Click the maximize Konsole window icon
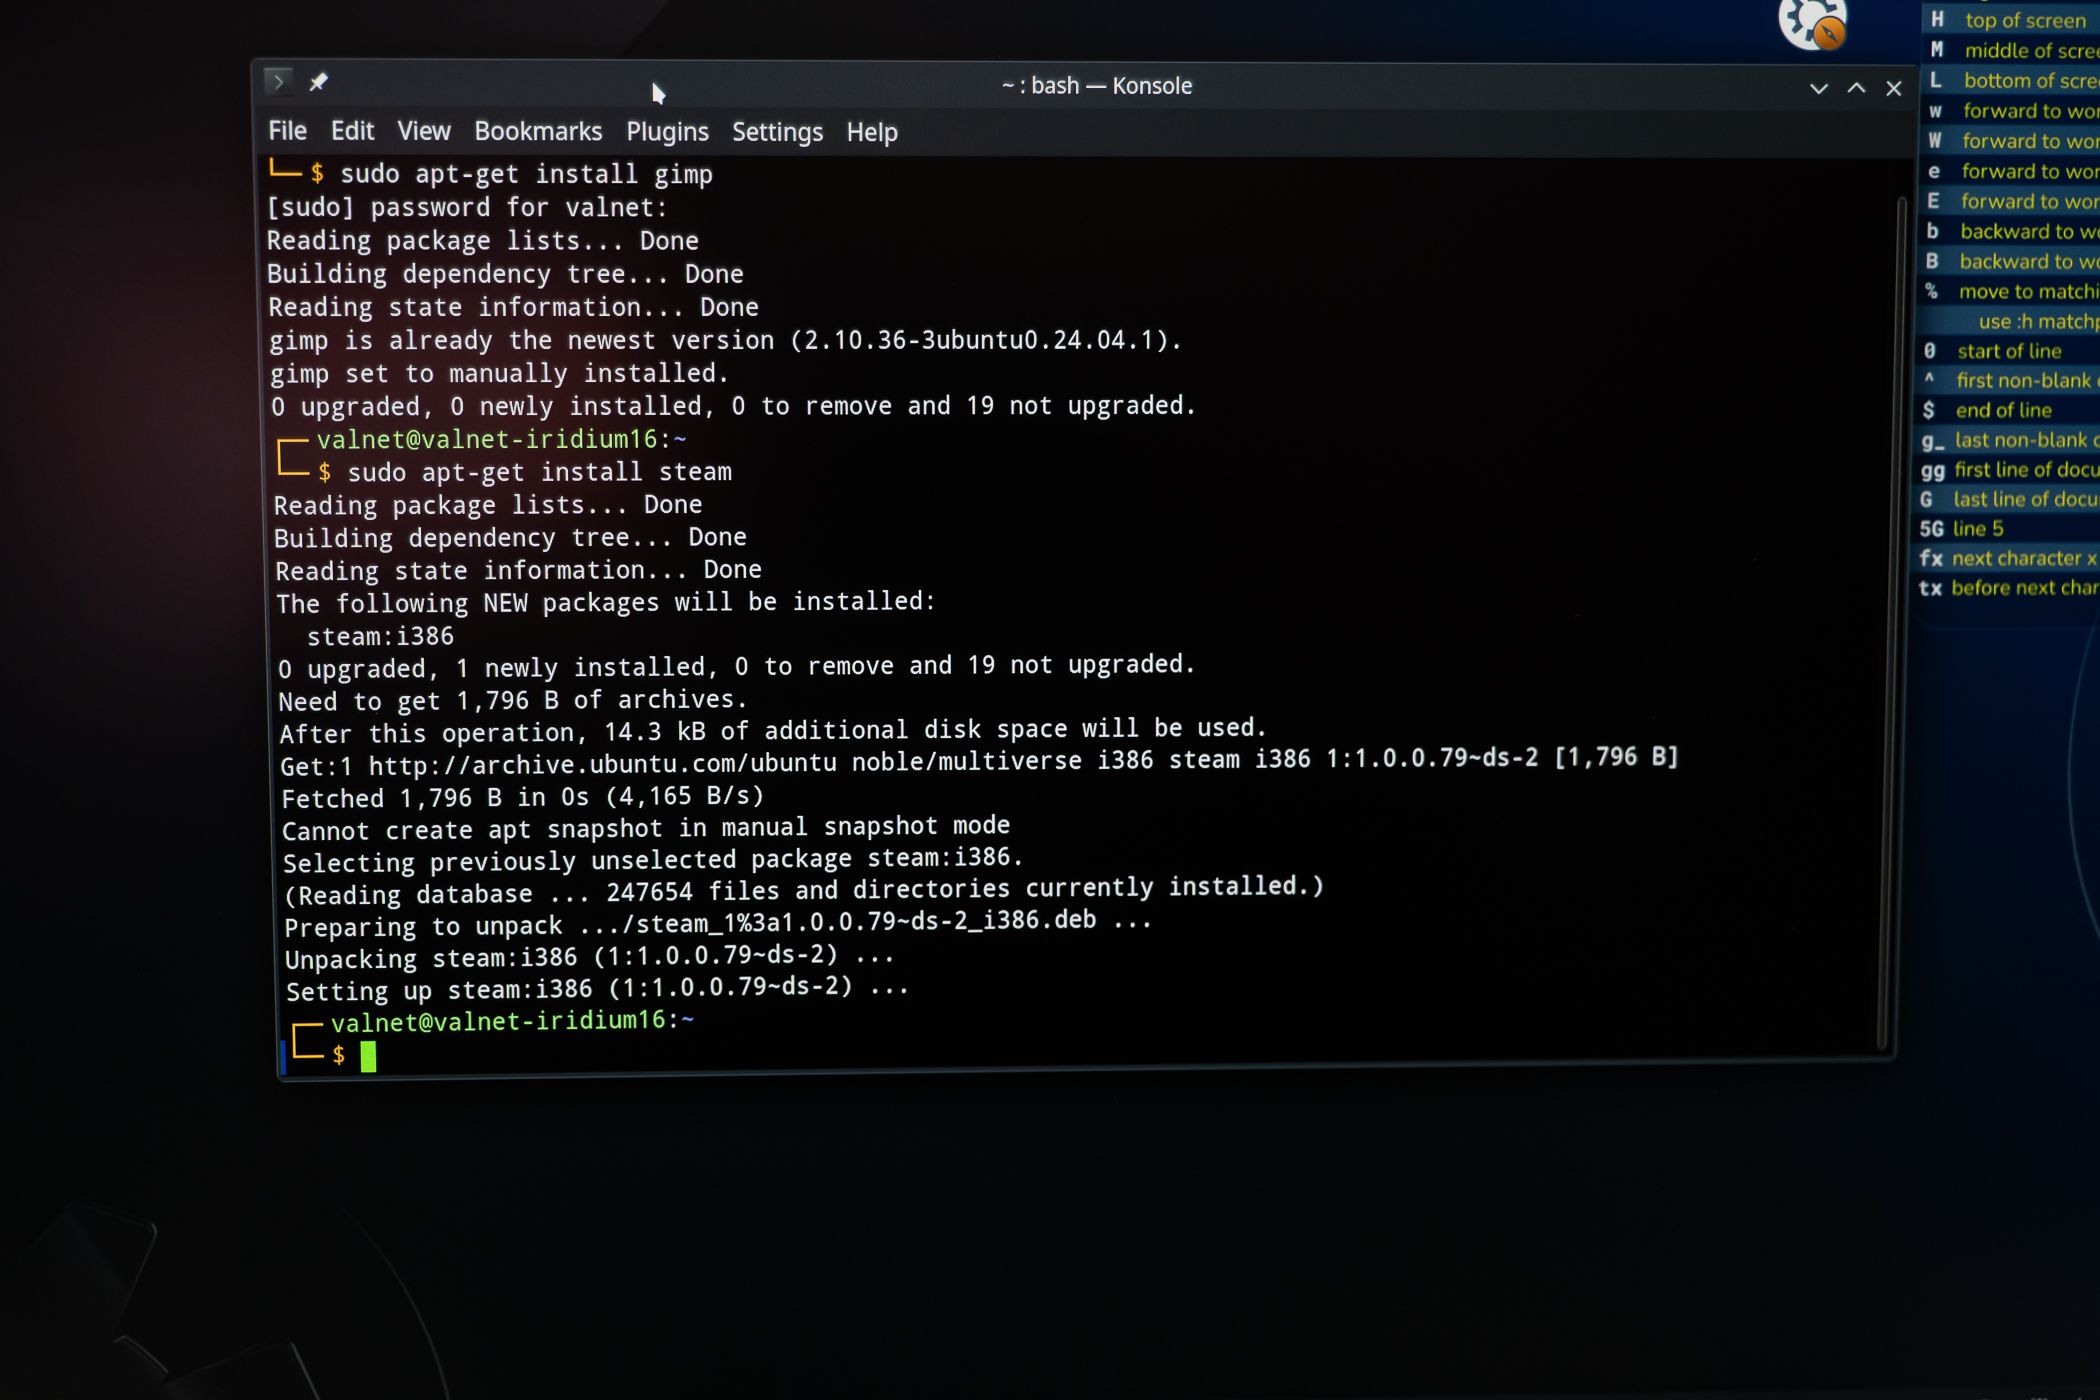 (x=1855, y=86)
